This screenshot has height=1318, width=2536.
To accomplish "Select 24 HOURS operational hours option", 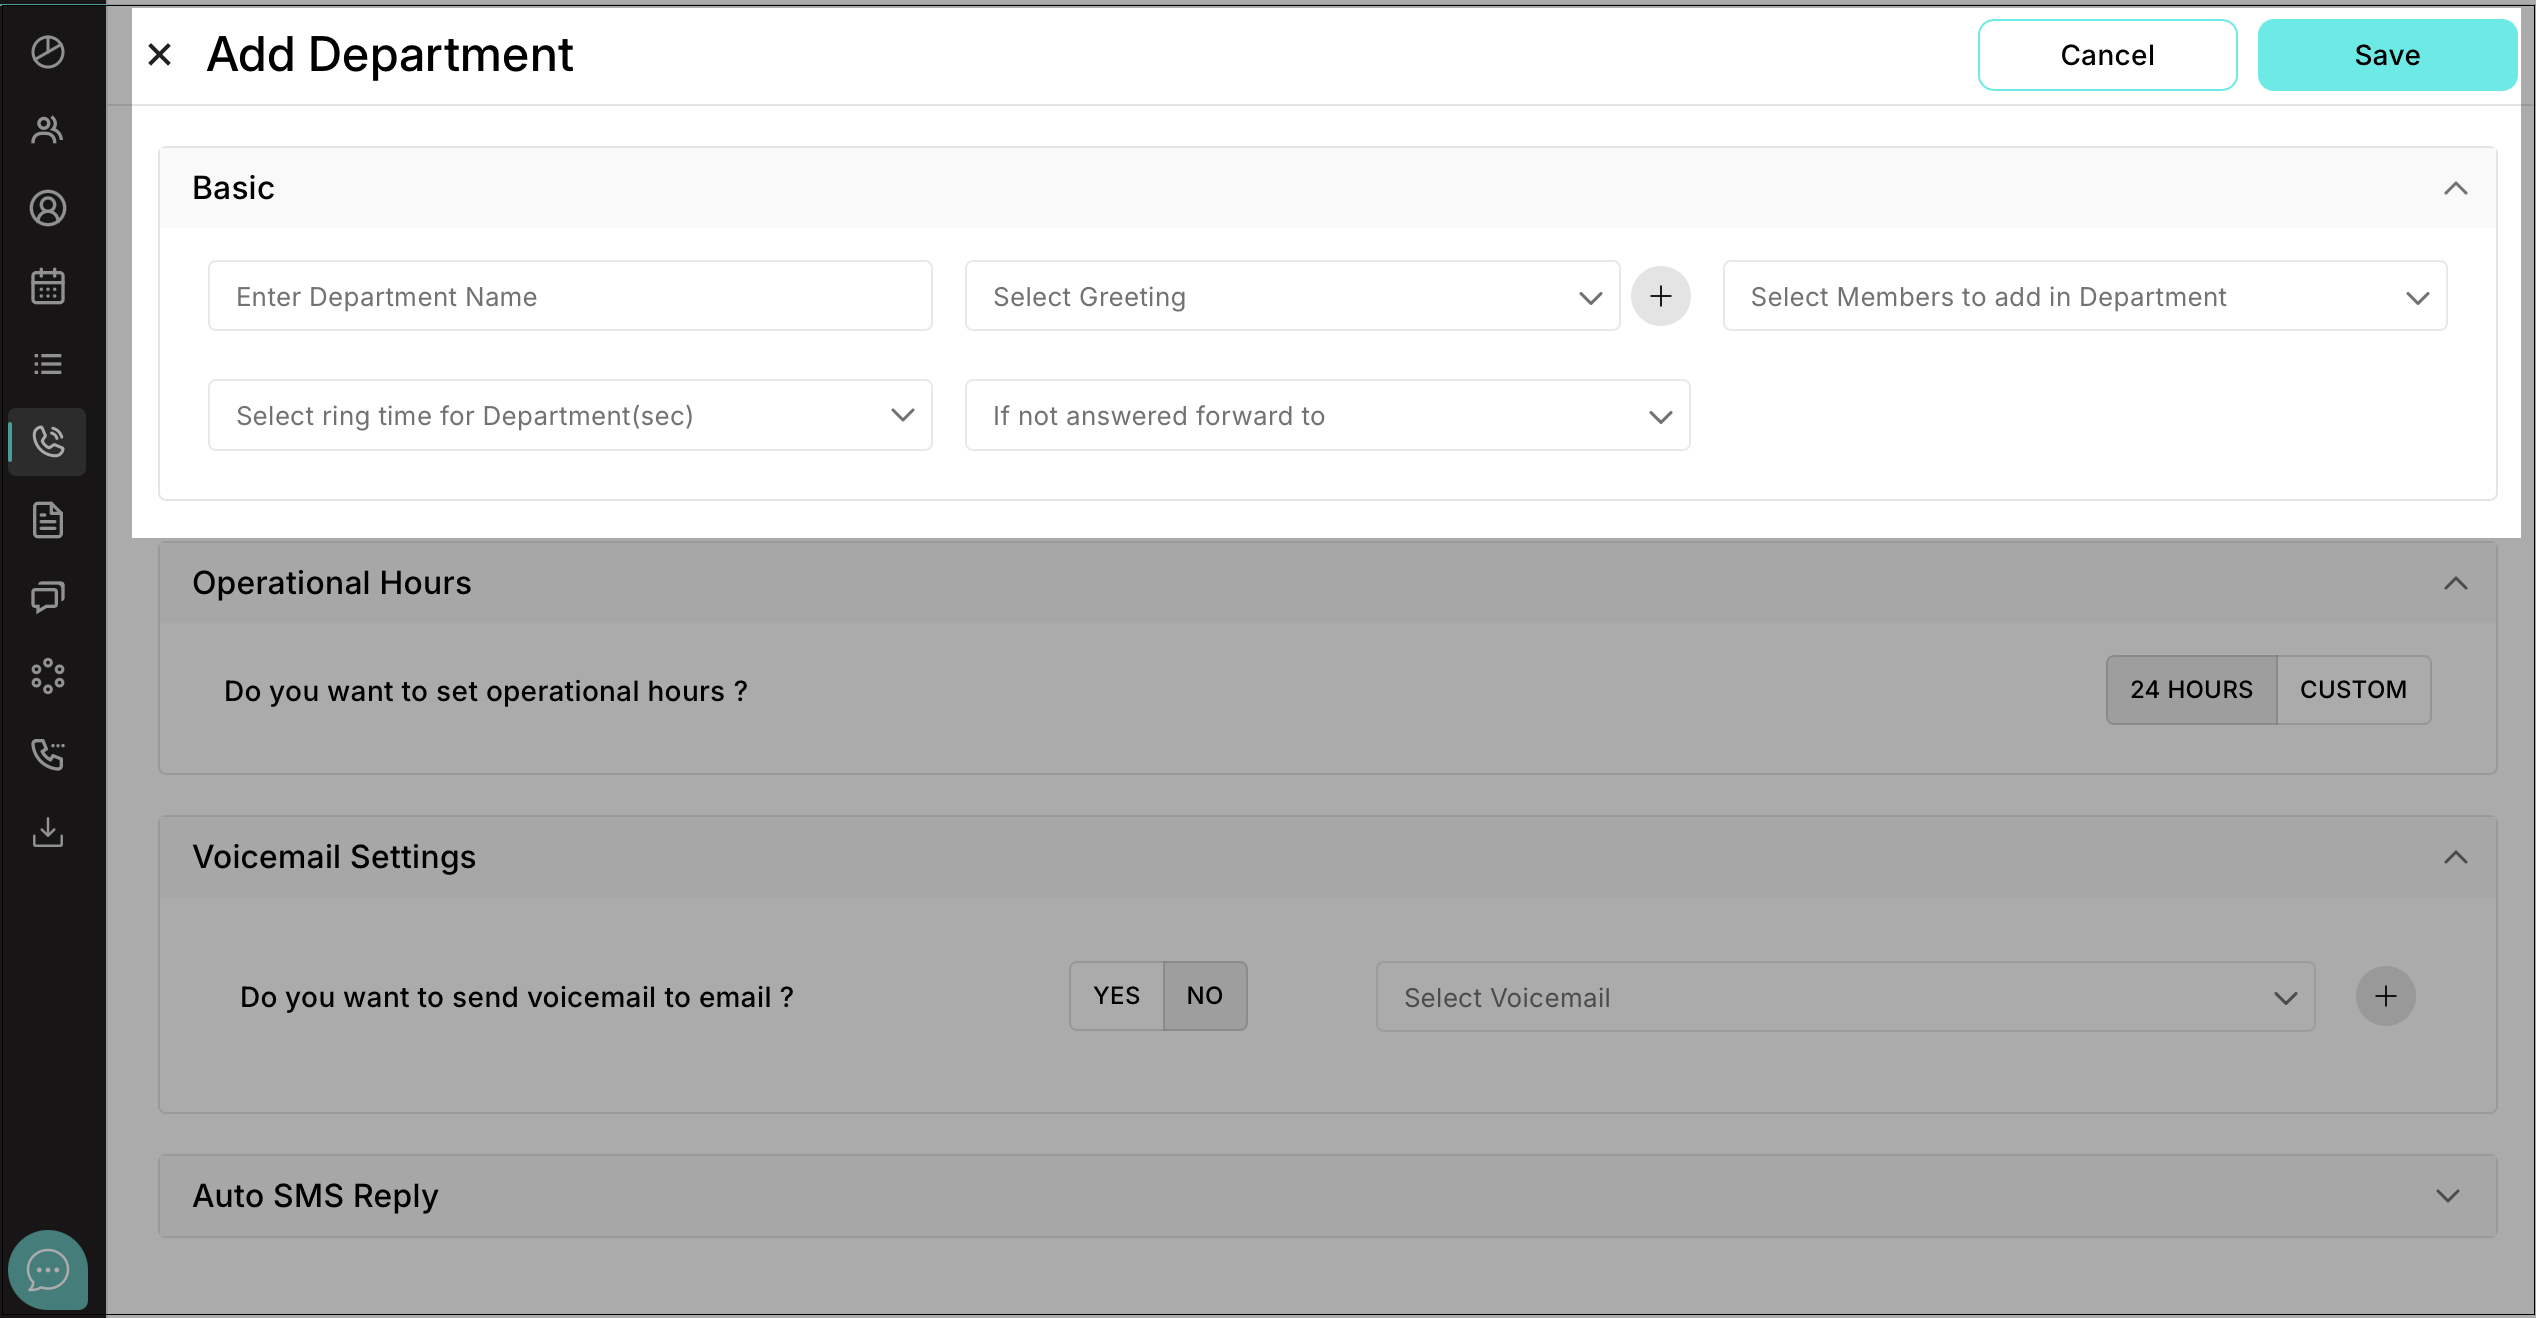I will click(2191, 690).
